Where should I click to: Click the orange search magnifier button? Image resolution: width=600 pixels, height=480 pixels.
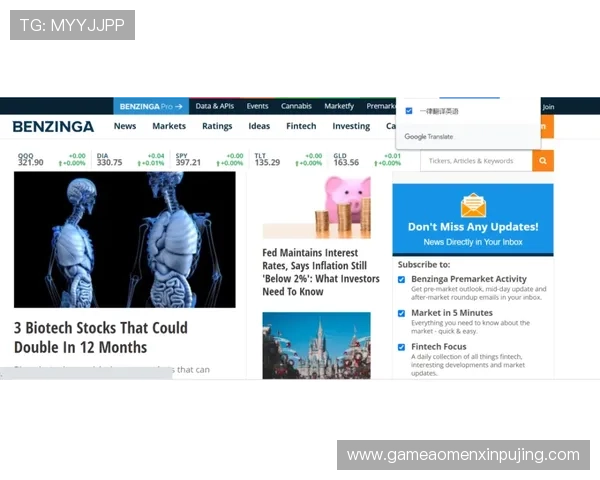coord(543,161)
